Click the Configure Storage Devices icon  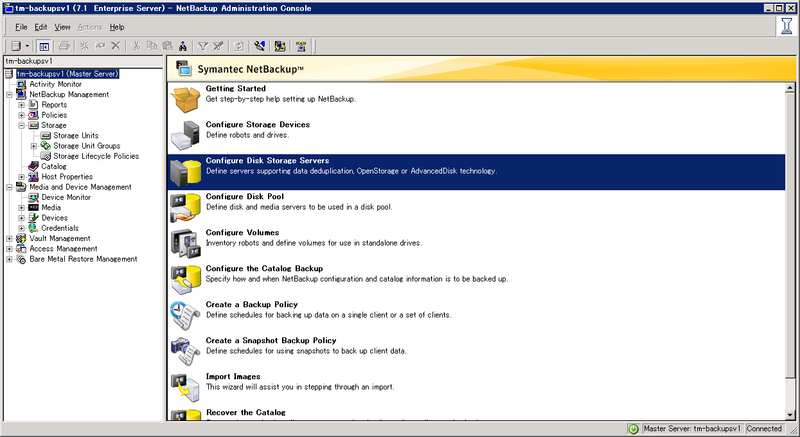point(185,135)
